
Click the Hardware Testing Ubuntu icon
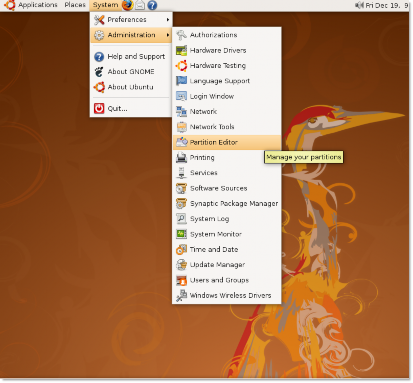pyautogui.click(x=181, y=66)
